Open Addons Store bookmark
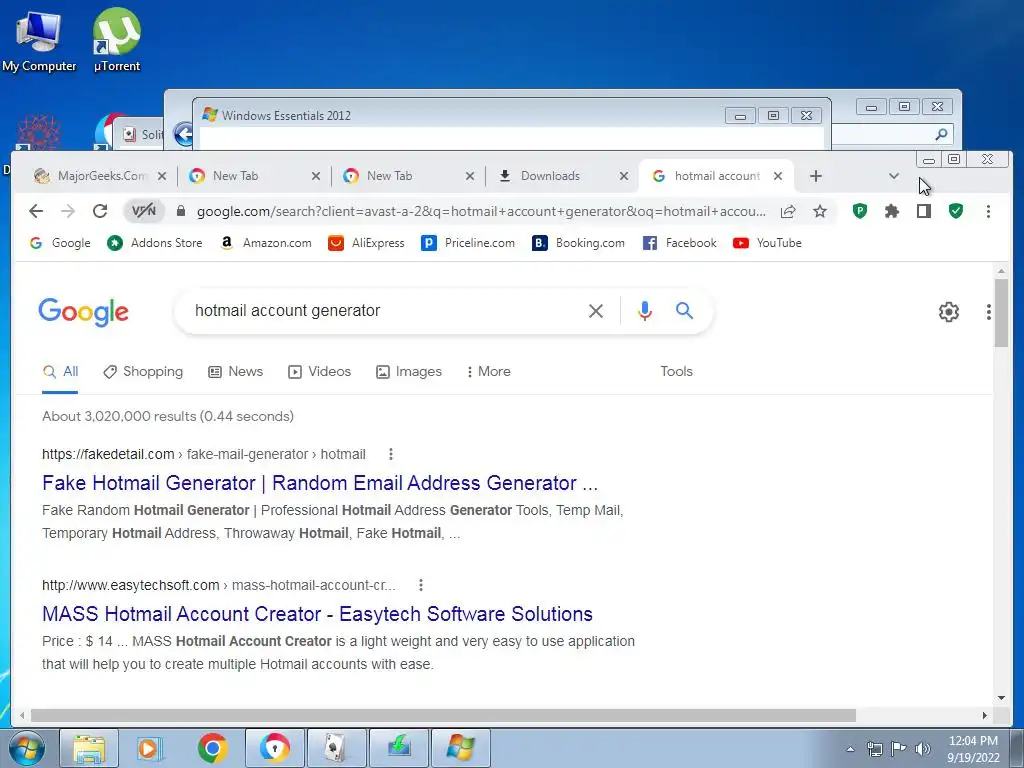This screenshot has height=768, width=1024. tap(155, 243)
